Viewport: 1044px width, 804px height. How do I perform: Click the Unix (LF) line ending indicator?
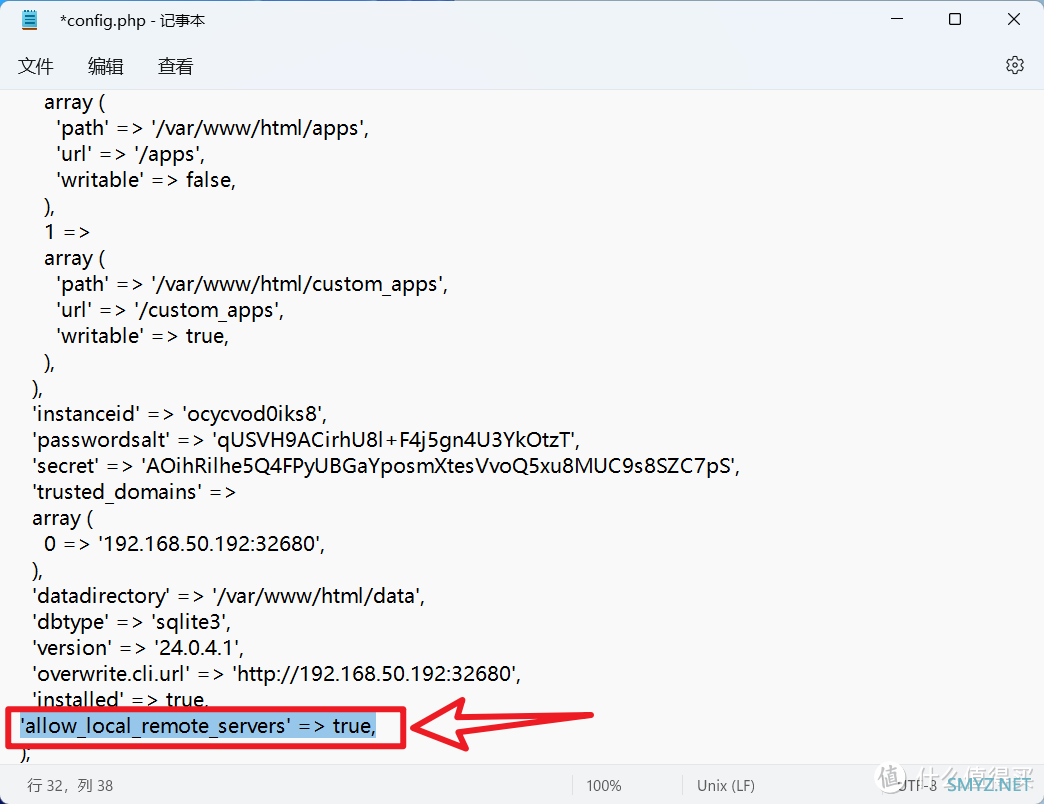[x=726, y=785]
